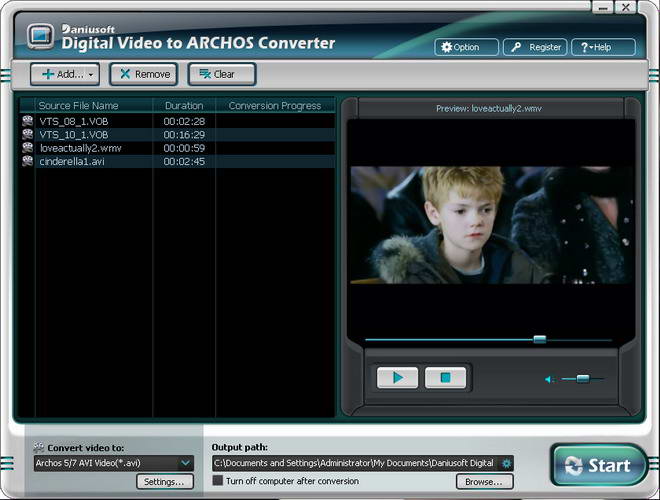Viewport: 660px width, 500px height.
Task: Open the Help menu
Action: tap(603, 47)
